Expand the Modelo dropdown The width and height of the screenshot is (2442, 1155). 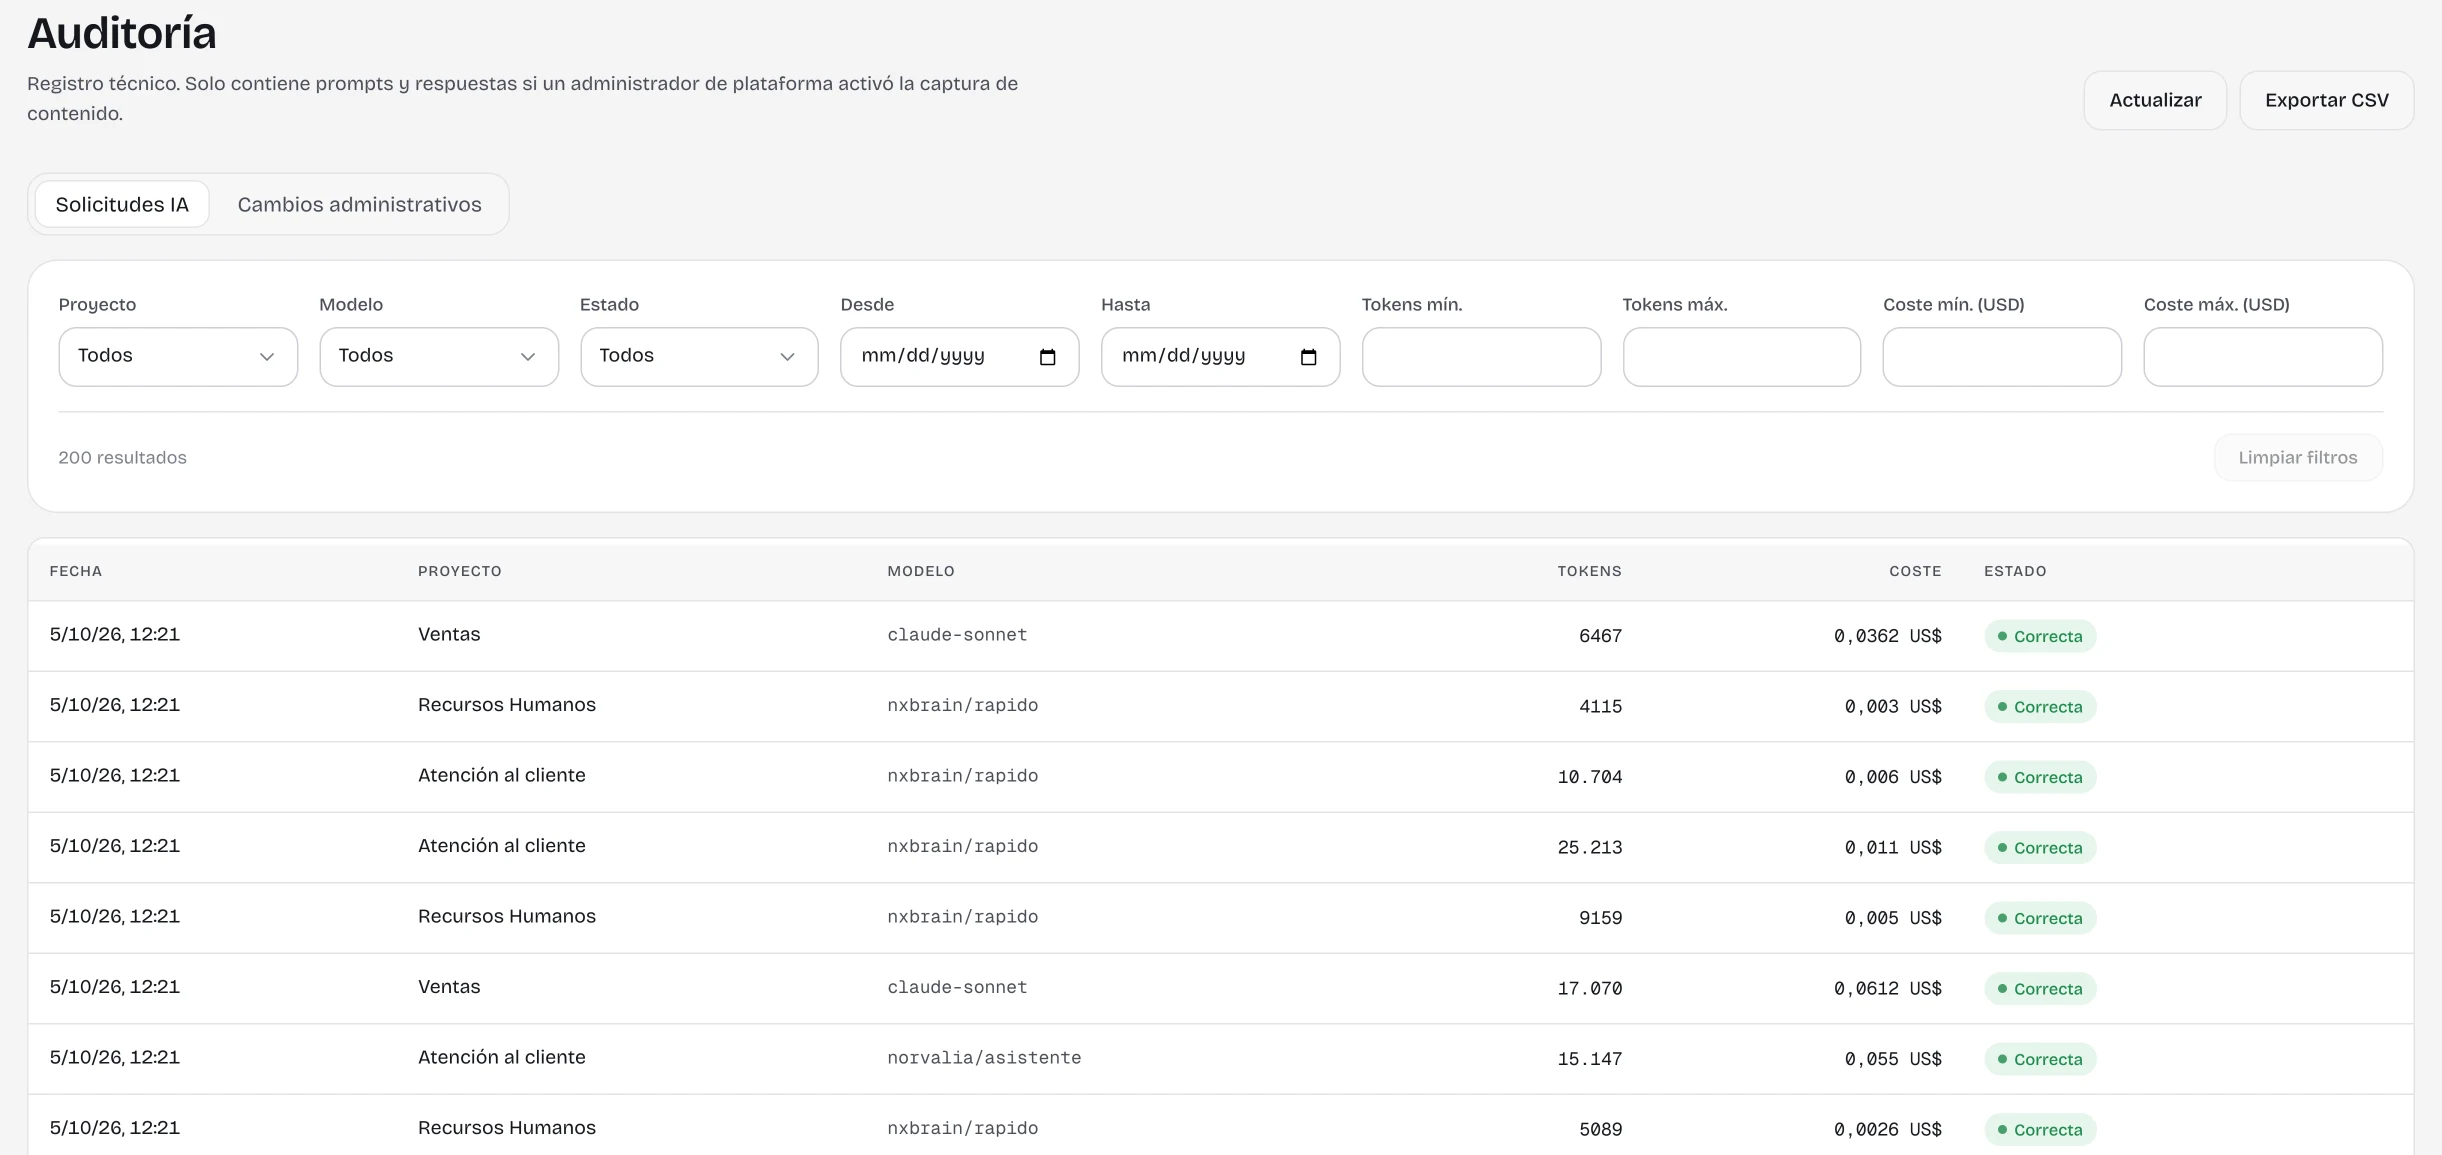[x=439, y=357]
